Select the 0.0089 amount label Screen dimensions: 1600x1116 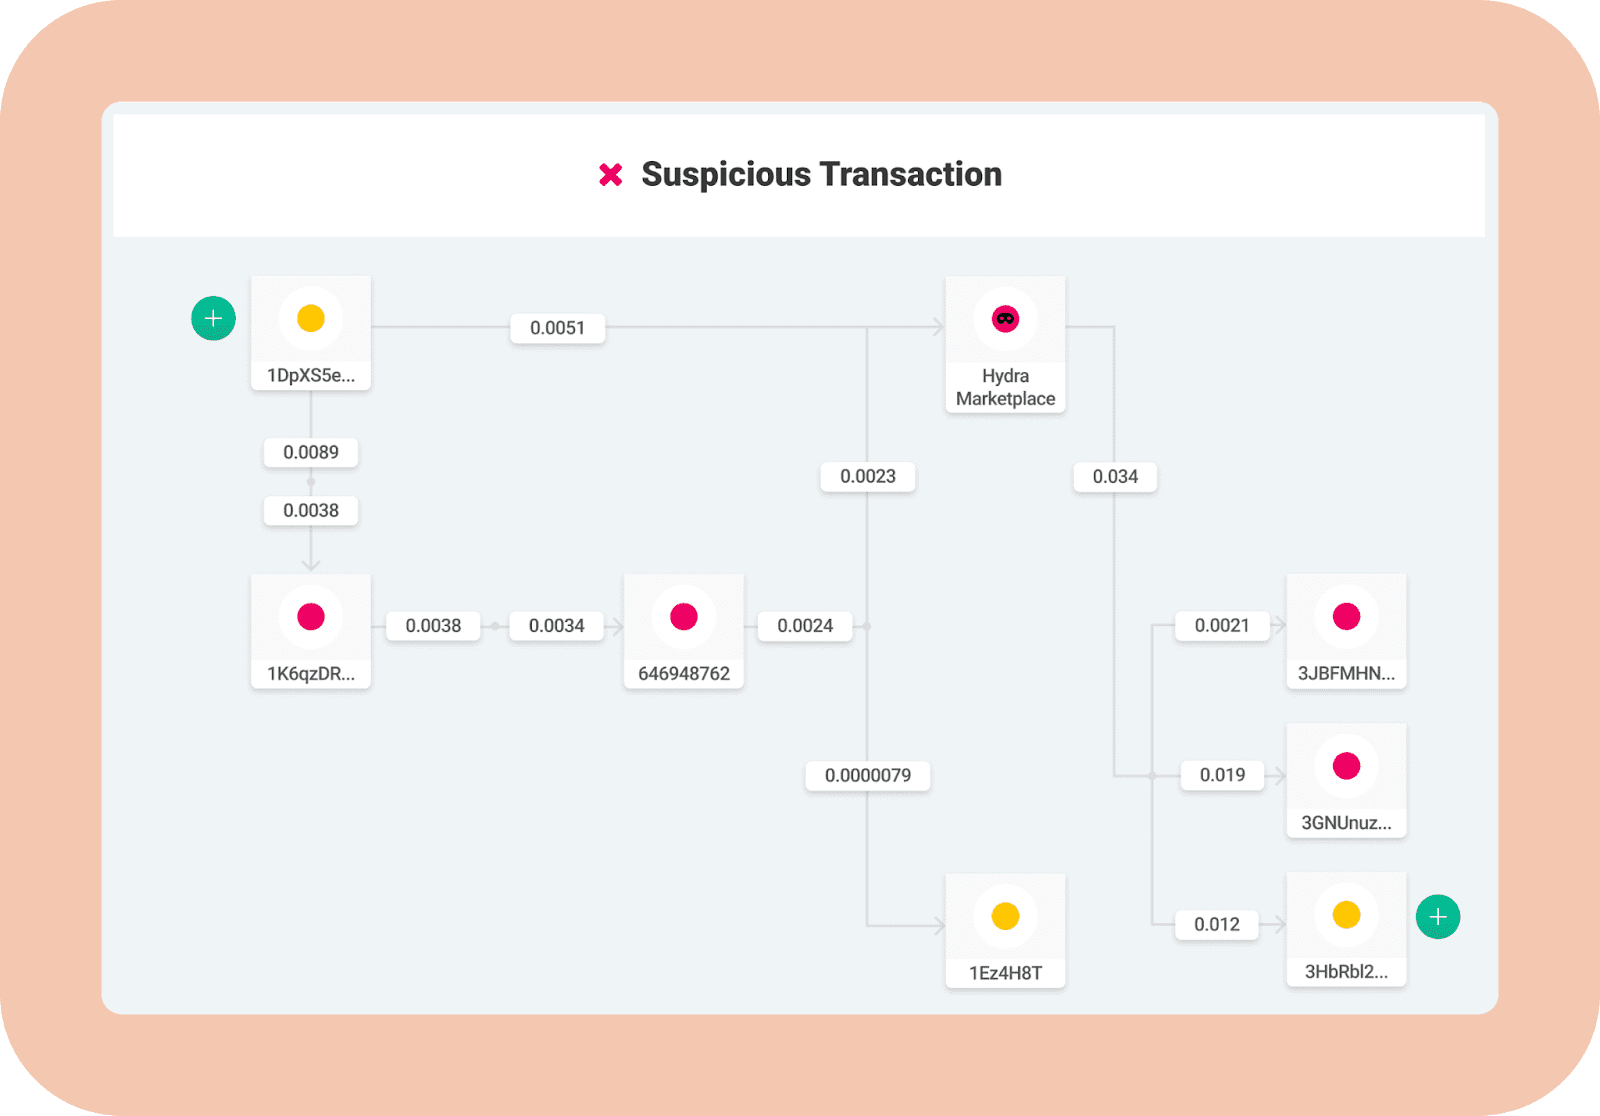311,452
